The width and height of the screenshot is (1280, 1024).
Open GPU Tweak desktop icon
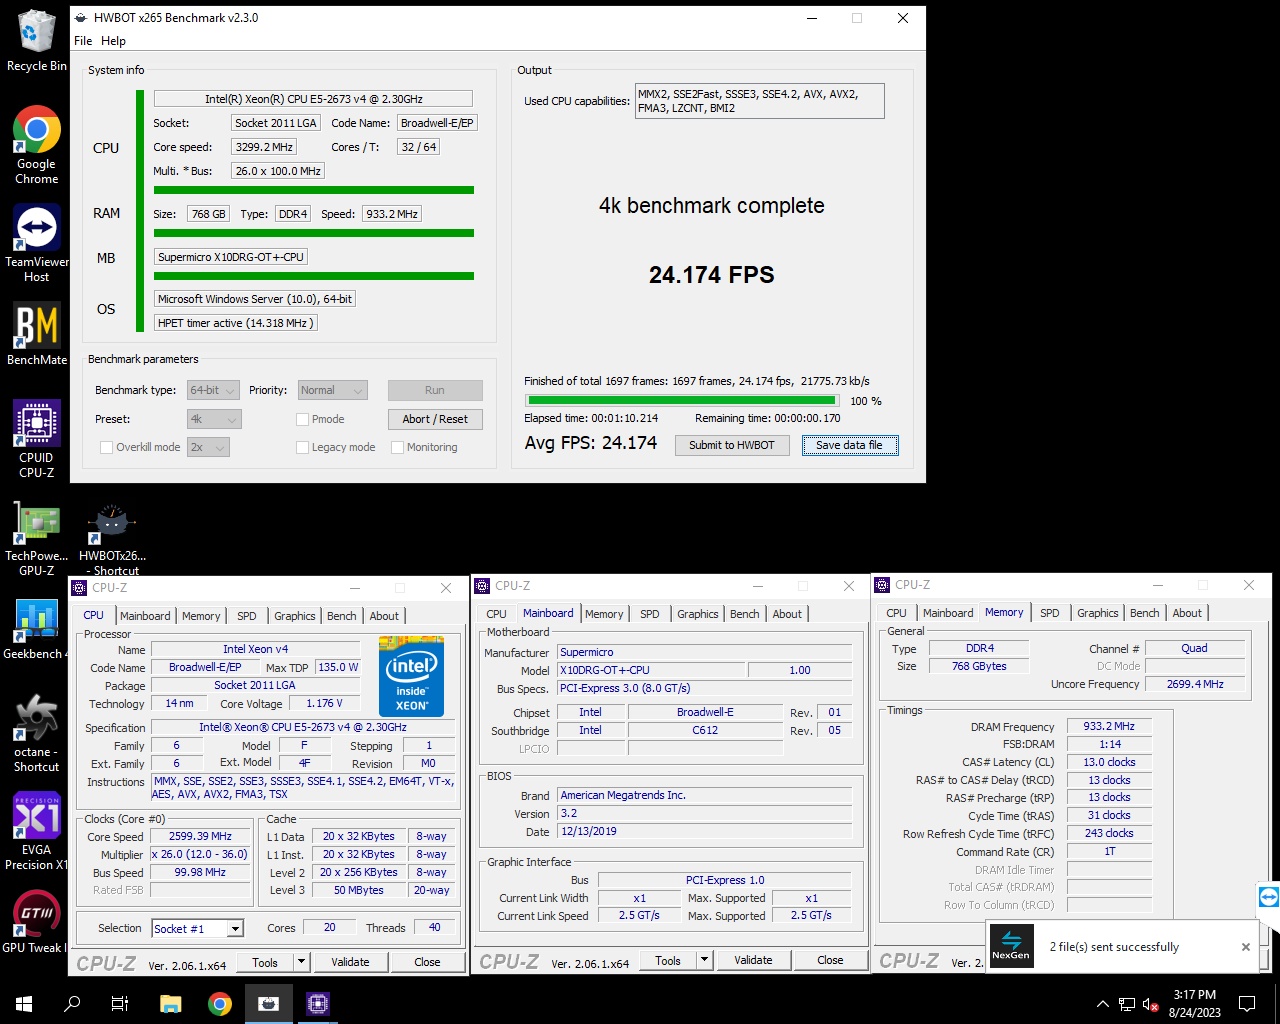click(x=36, y=921)
